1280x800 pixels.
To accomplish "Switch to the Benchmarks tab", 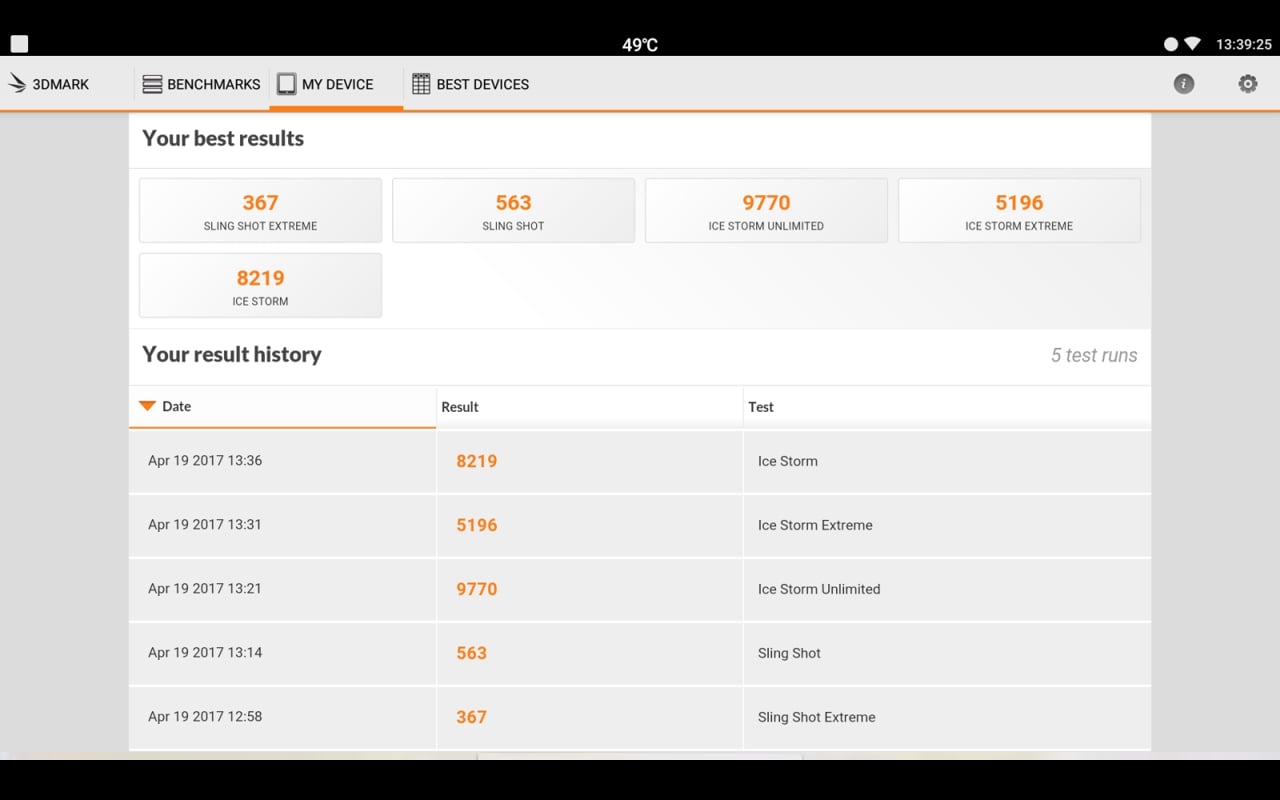I will (x=202, y=84).
